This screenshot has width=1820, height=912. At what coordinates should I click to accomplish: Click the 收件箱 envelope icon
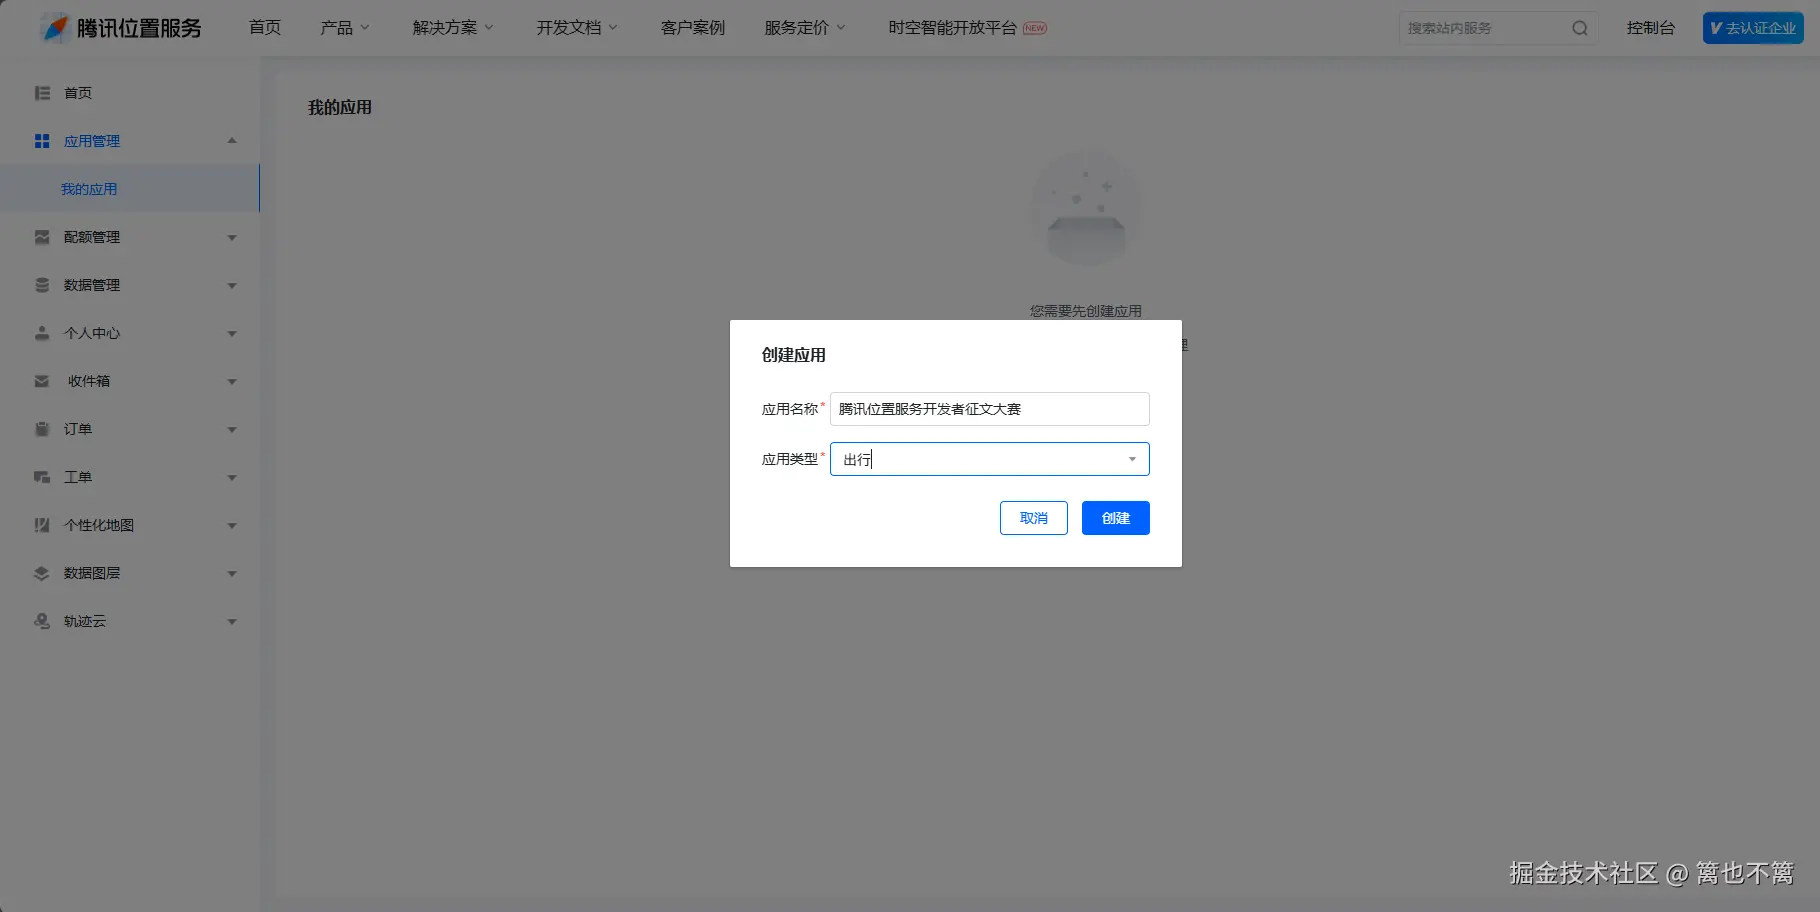42,381
